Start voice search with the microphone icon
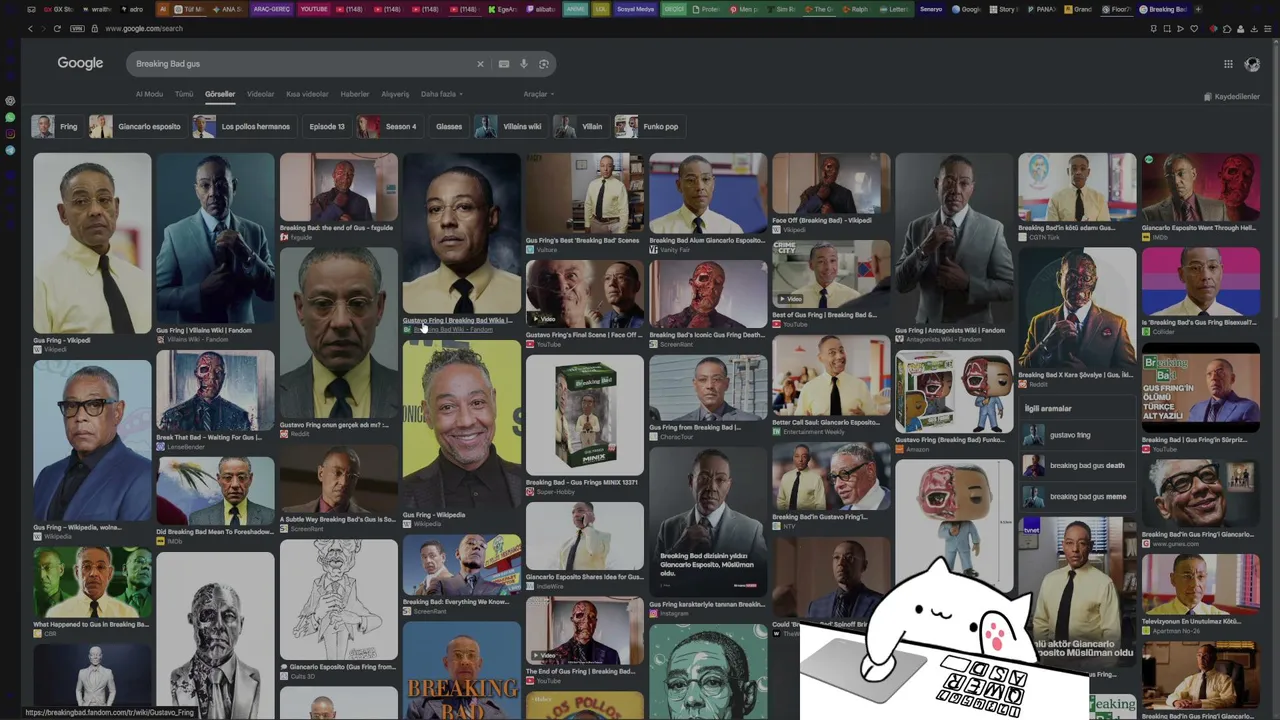Screen dimensions: 1280x720 tap(524, 64)
